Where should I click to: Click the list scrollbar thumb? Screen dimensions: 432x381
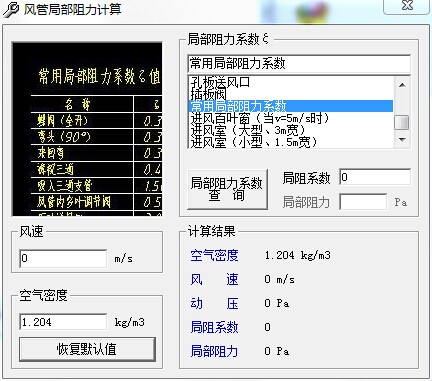(x=402, y=122)
